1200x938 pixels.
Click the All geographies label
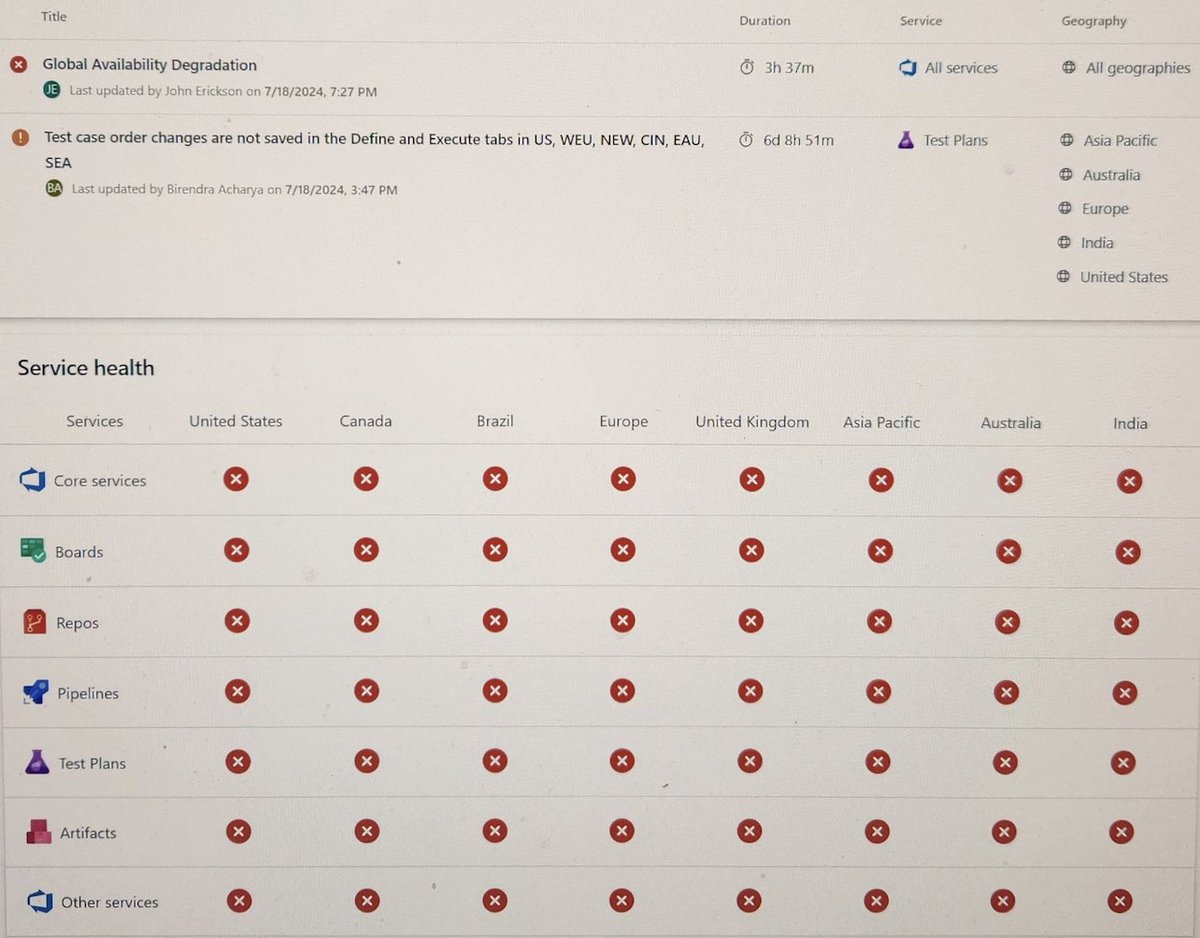click(x=1138, y=69)
